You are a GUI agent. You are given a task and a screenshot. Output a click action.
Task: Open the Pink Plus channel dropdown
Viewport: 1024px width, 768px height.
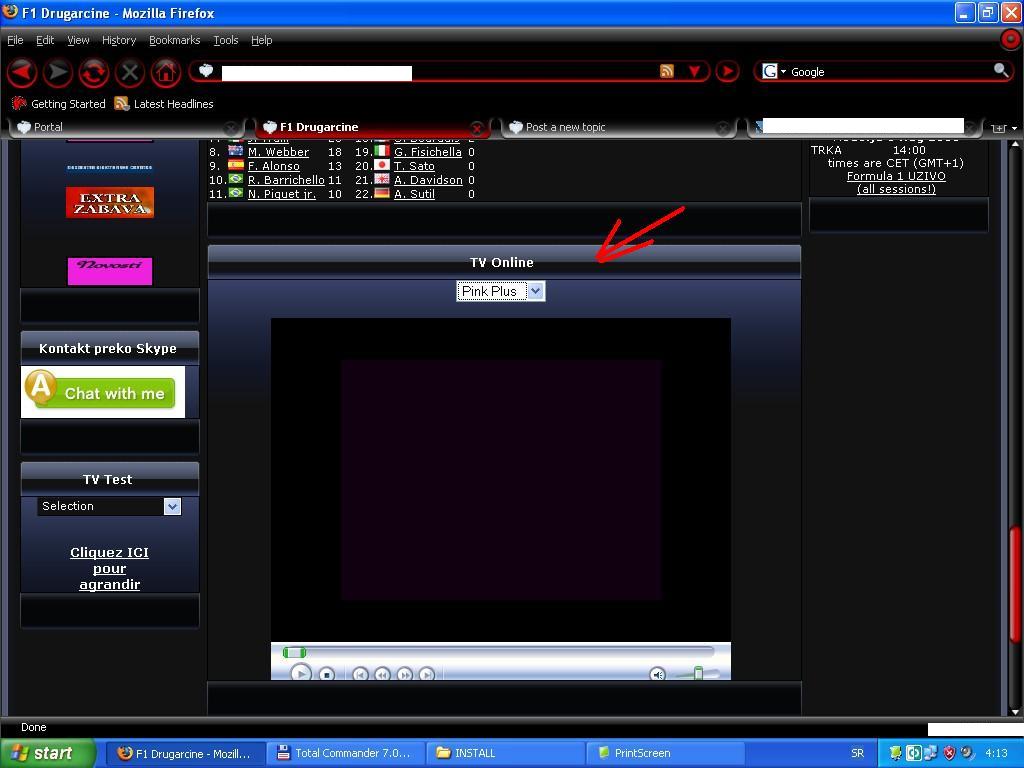(x=500, y=291)
